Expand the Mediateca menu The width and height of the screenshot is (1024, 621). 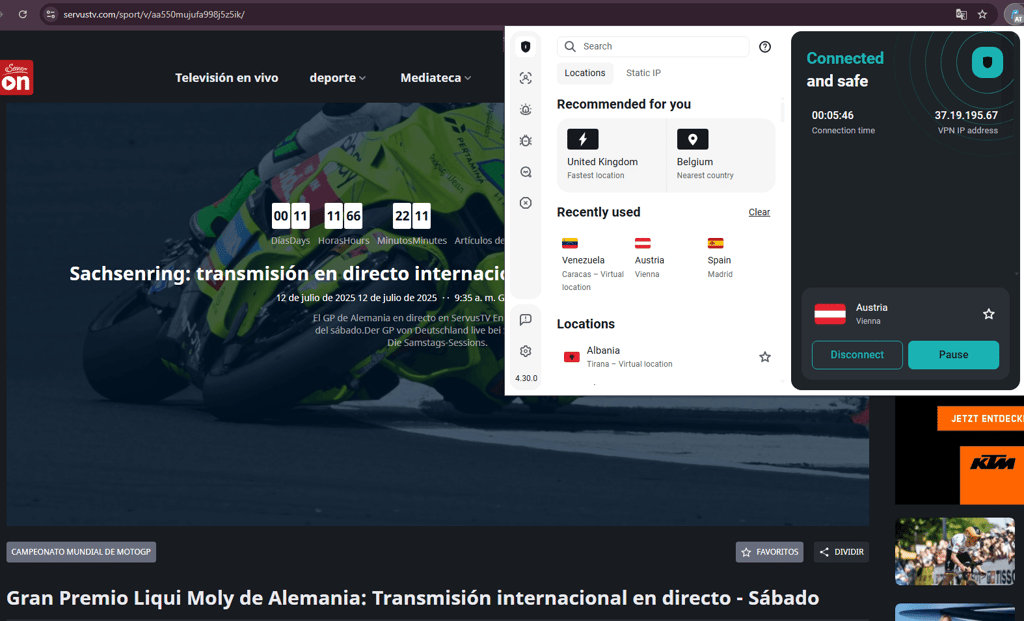point(436,78)
